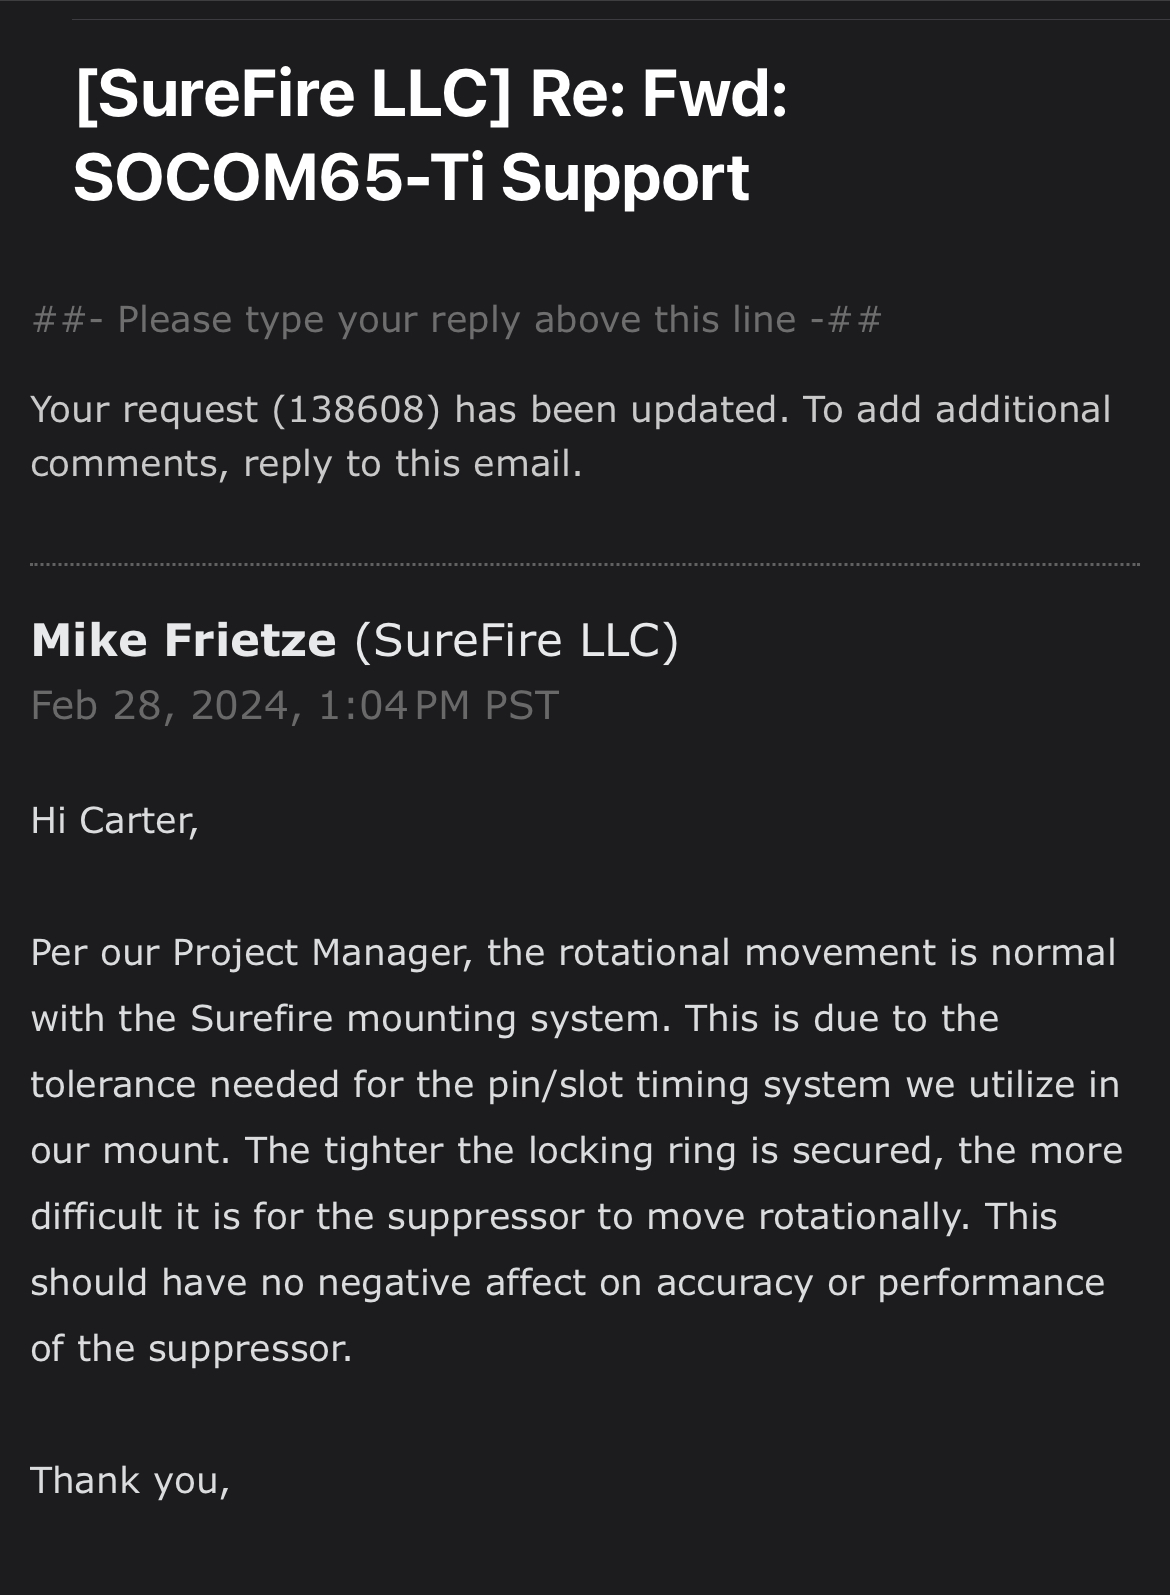Viewport: 1170px width, 1595px height.
Task: Tap 'has been updated' in the notice text
Action: point(616,410)
